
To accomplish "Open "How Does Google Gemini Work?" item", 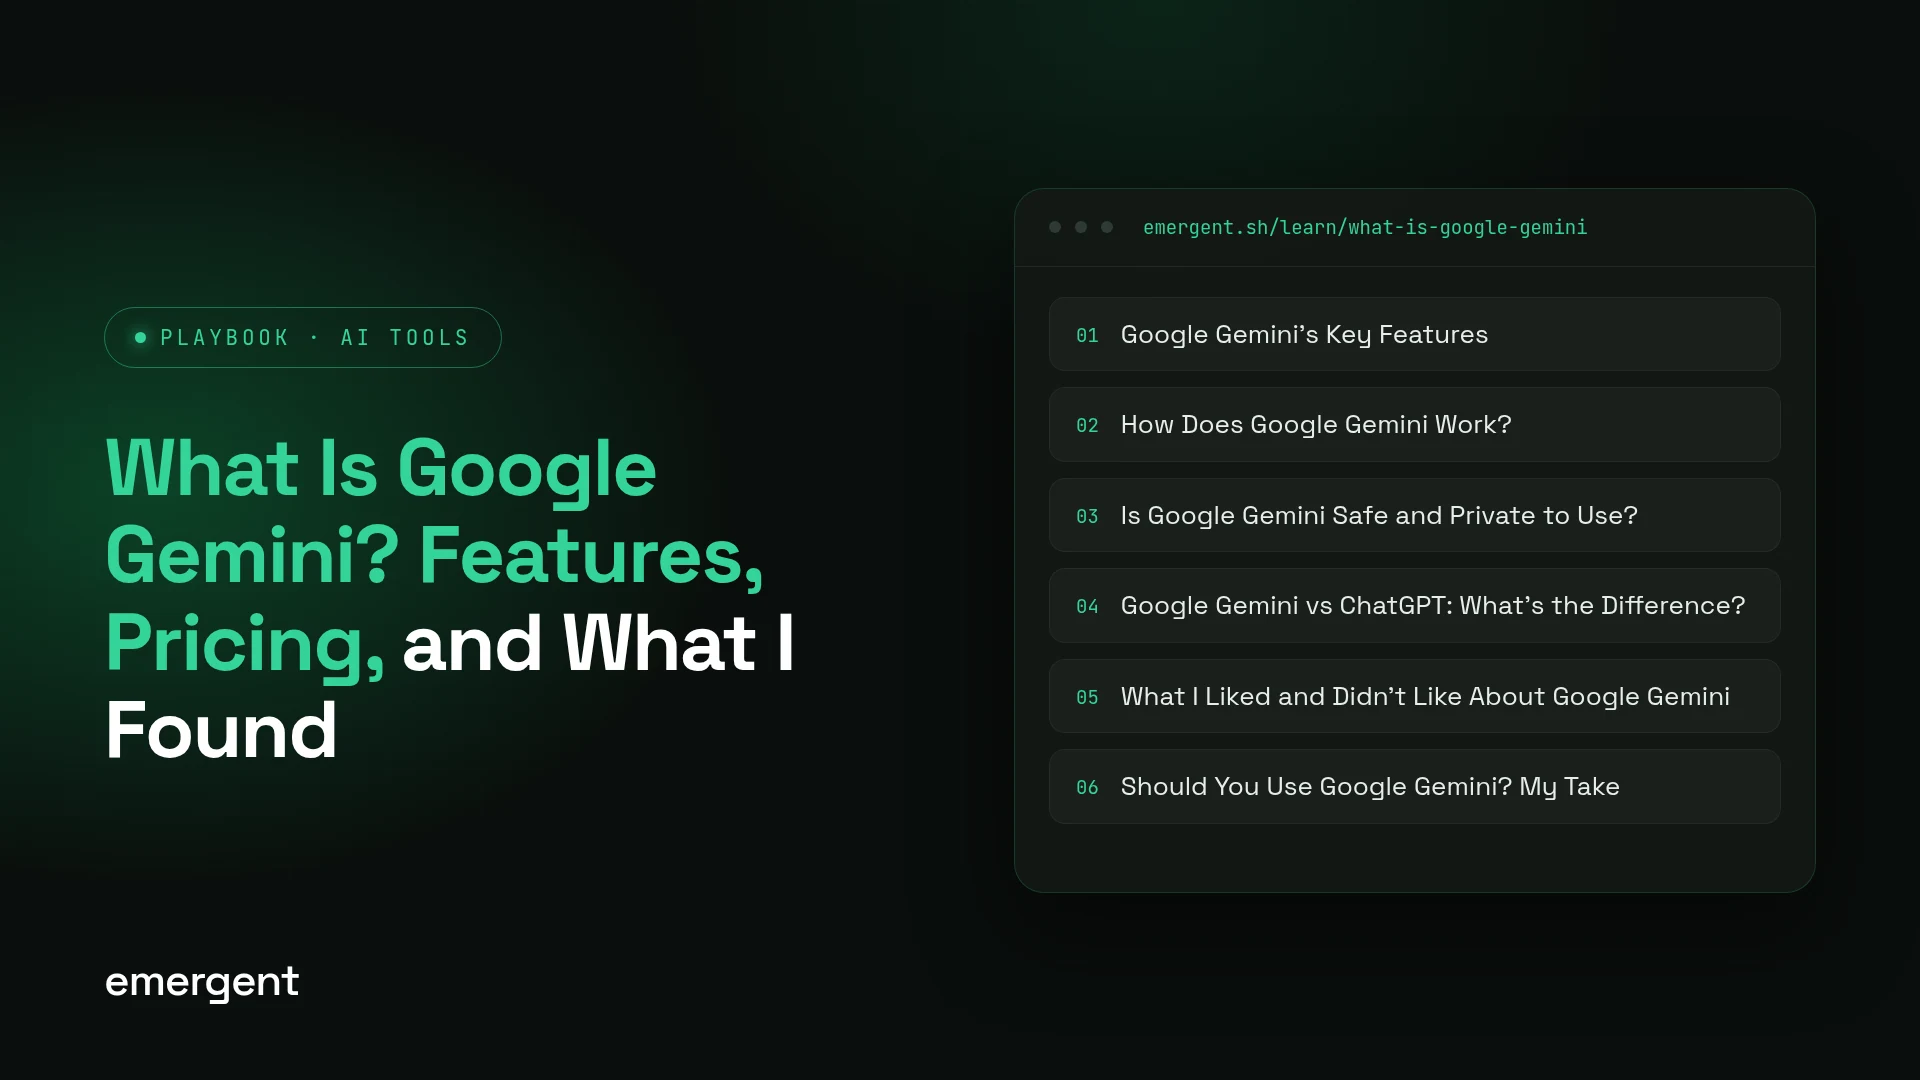I will pyautogui.click(x=1414, y=424).
